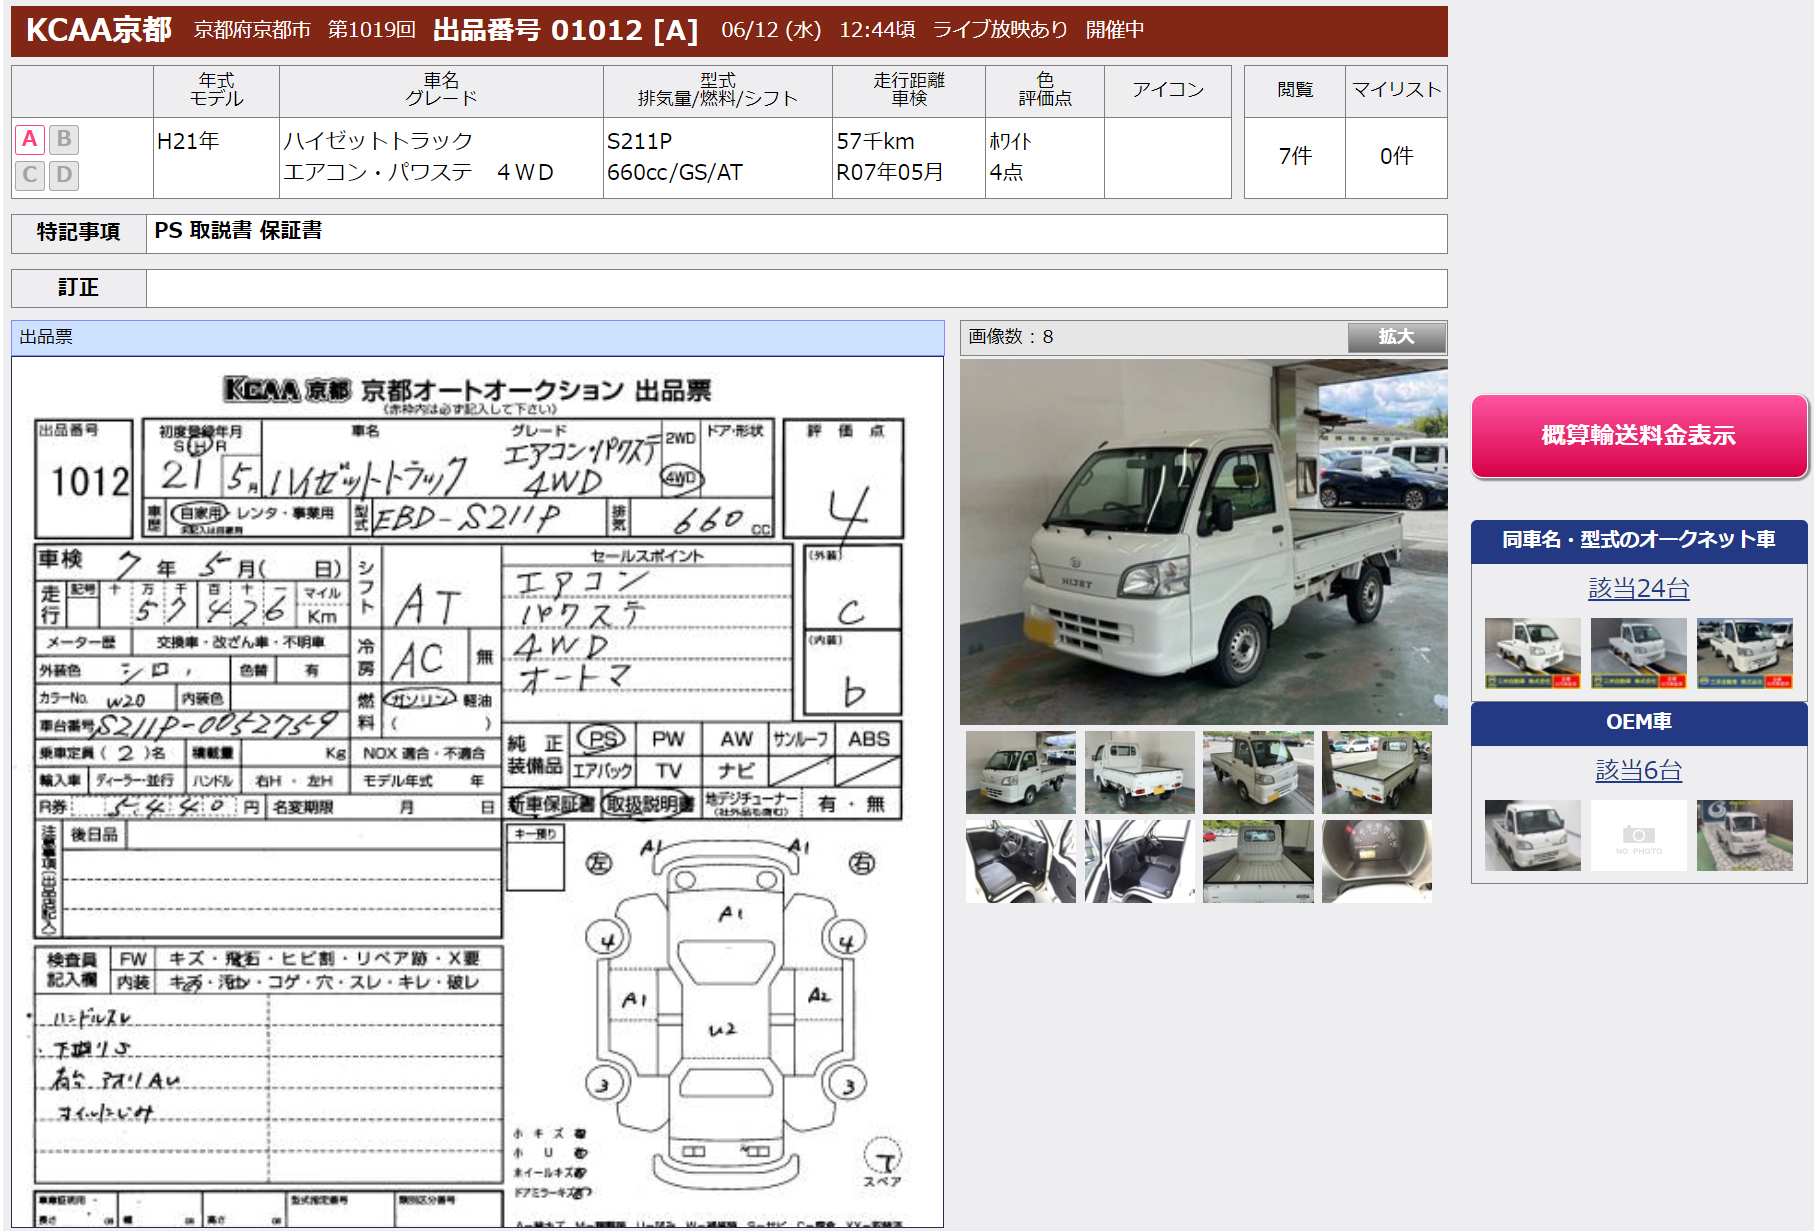Click the 特記事項 row label
This screenshot has height=1231, width=1814.
tap(78, 232)
